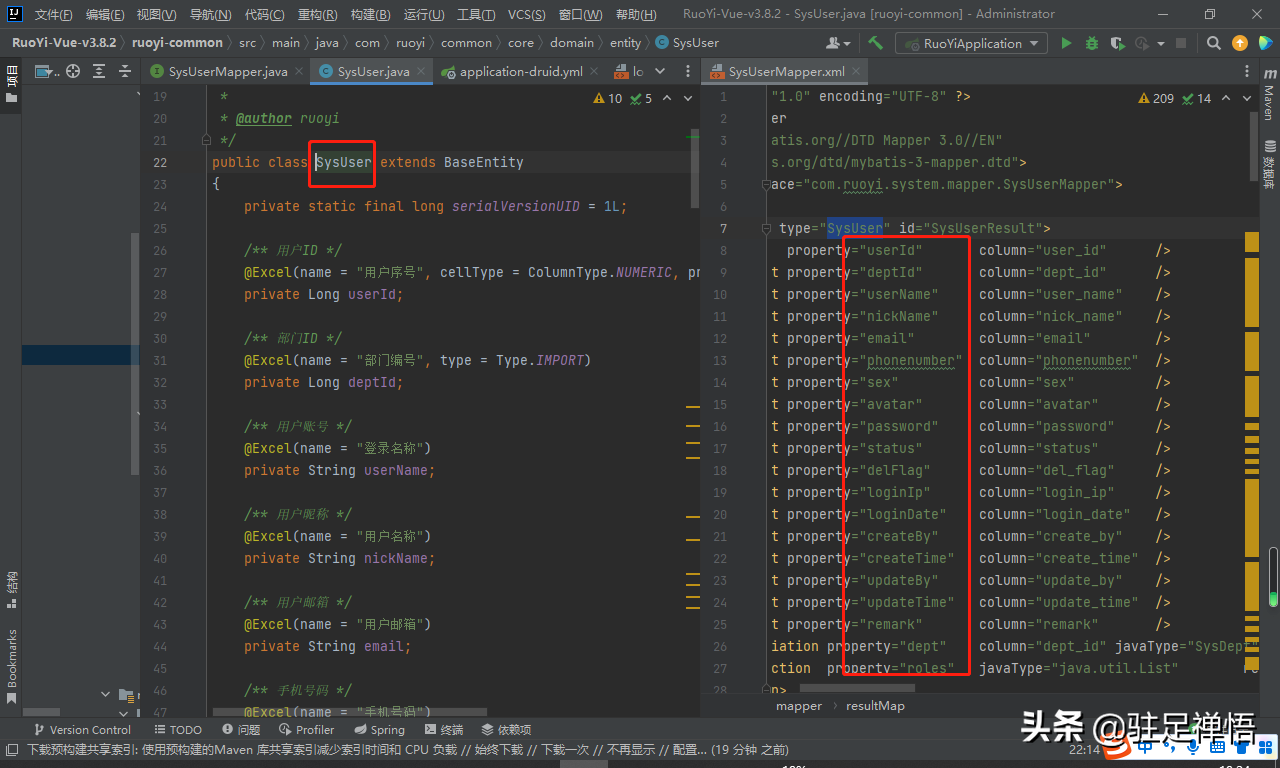Image resolution: width=1280 pixels, height=768 pixels.
Task: Toggle code folding at resultMap line 7
Action: point(767,229)
